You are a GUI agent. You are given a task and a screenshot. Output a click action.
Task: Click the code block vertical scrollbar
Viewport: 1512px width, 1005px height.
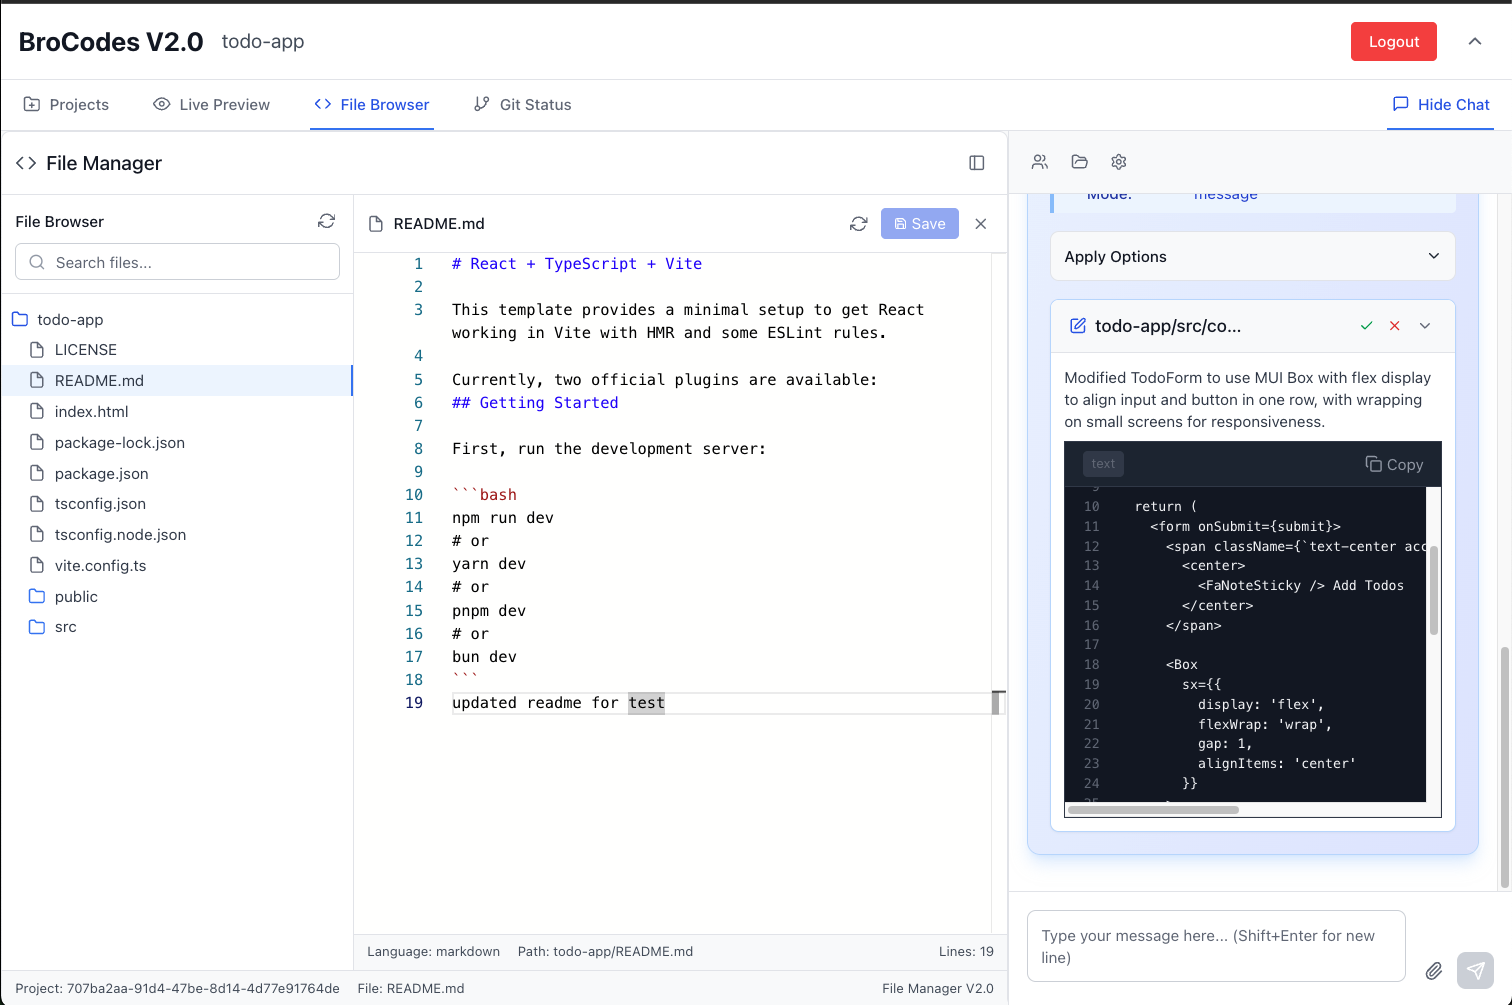[x=1434, y=590]
